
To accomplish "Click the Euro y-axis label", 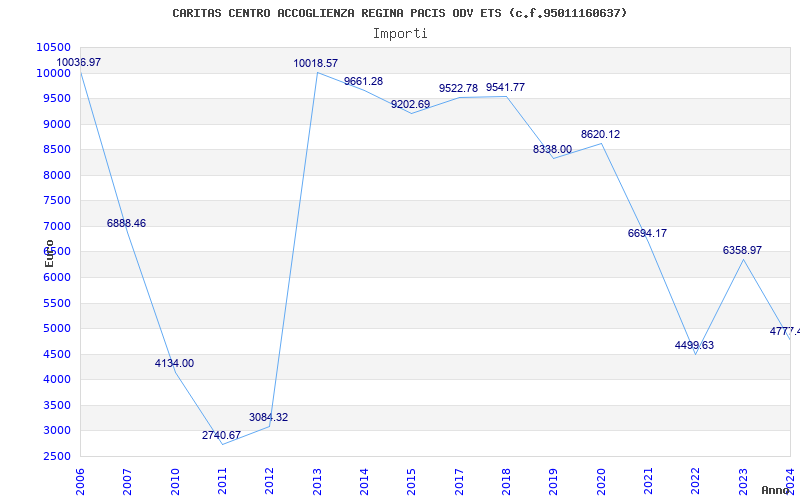I will [x=49, y=254].
